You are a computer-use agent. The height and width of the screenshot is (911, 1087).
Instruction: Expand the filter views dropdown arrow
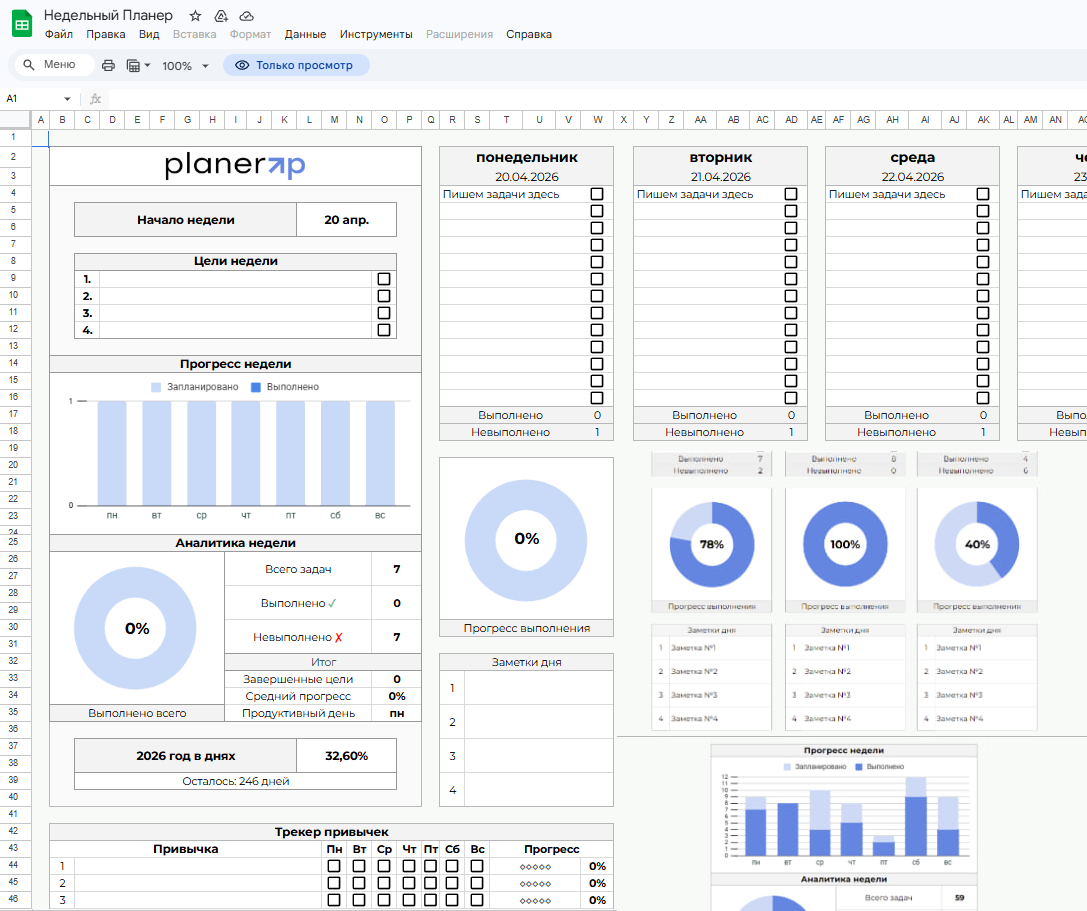[x=147, y=66]
